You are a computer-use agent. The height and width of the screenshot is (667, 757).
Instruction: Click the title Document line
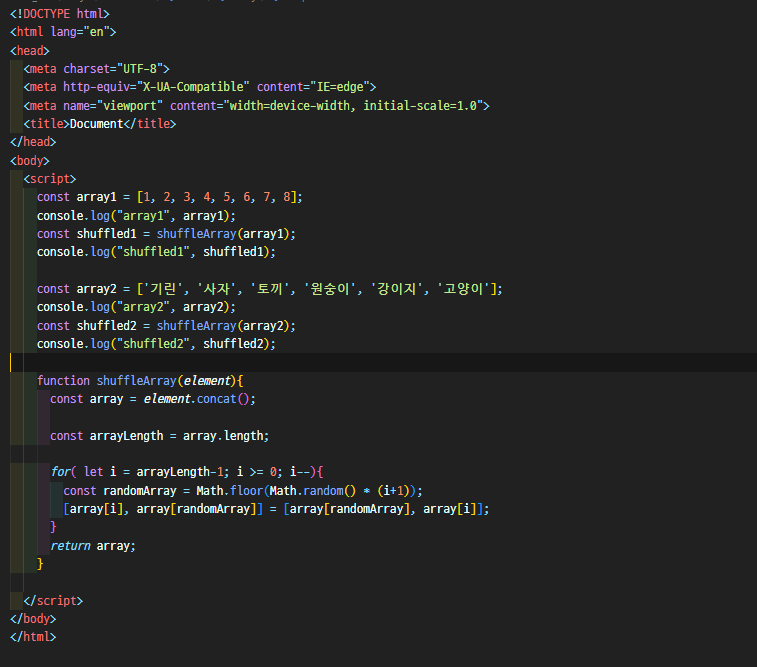(x=100, y=124)
